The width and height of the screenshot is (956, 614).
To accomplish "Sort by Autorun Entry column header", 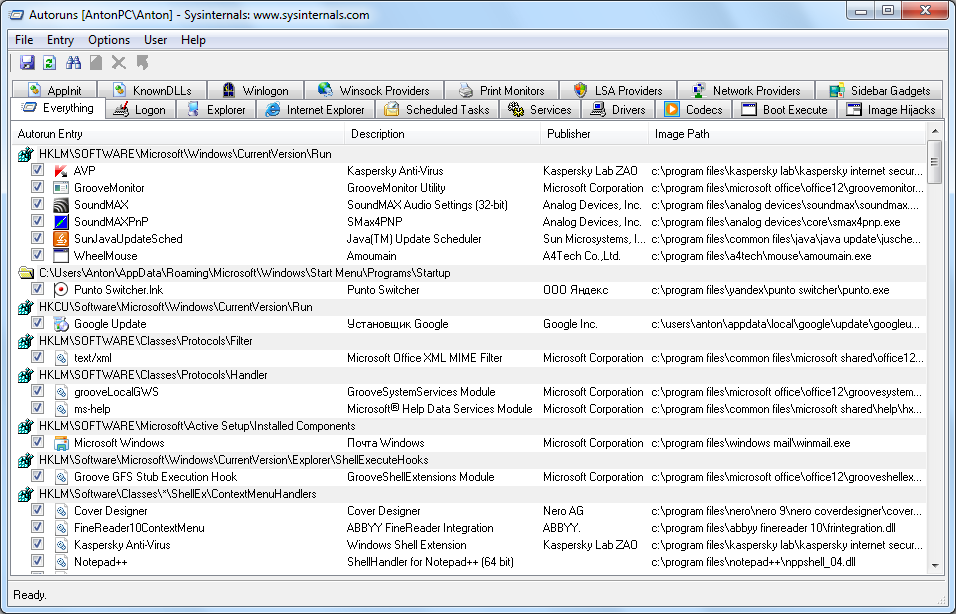I will (x=178, y=134).
